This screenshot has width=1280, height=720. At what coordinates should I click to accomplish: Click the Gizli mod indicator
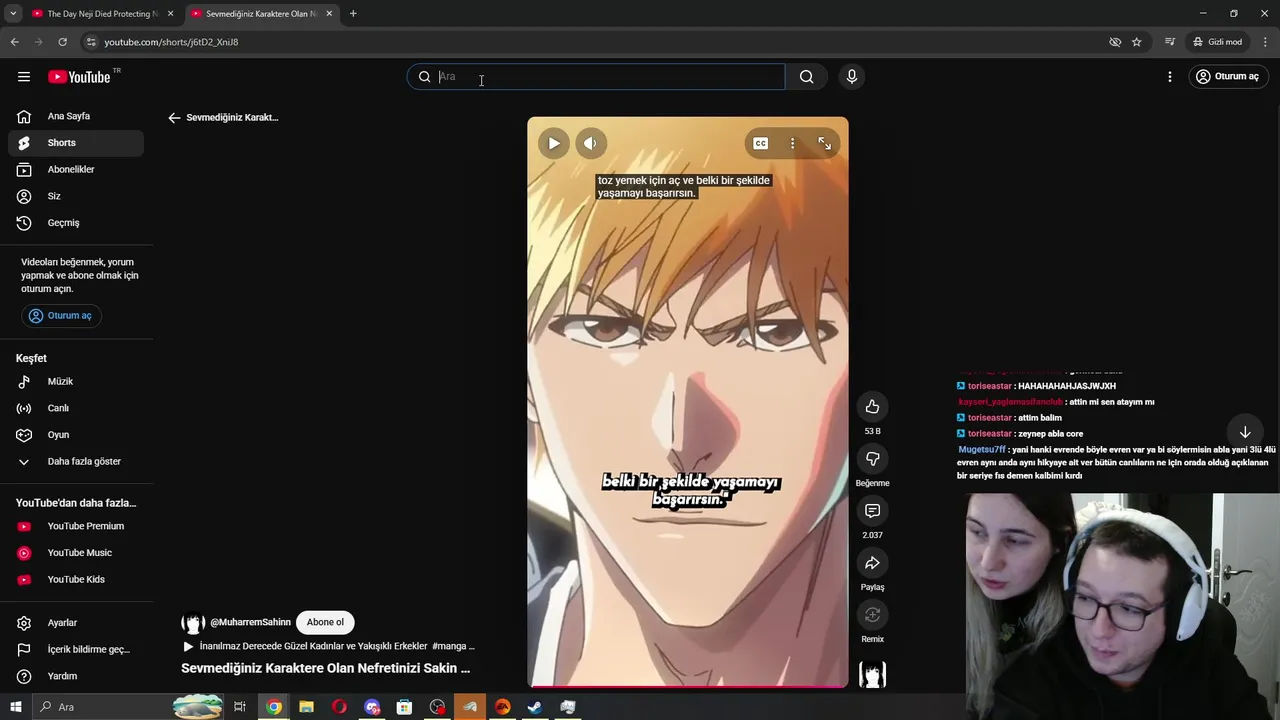tap(1217, 42)
